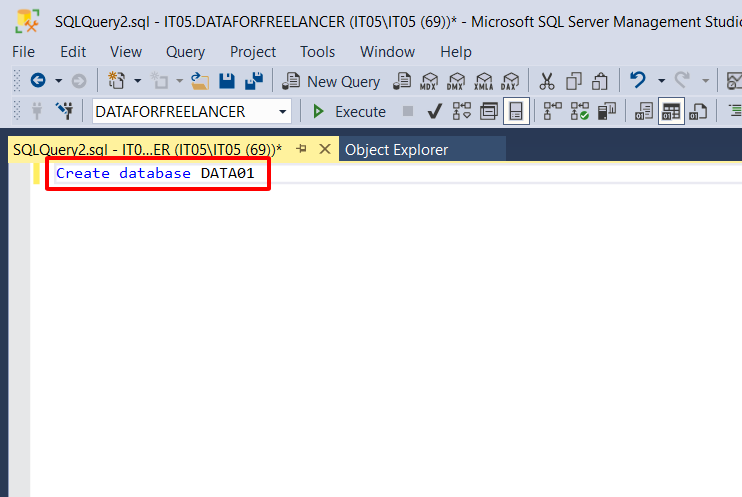Click the New Query button
Viewport: 742px width, 497px height.
click(331, 81)
